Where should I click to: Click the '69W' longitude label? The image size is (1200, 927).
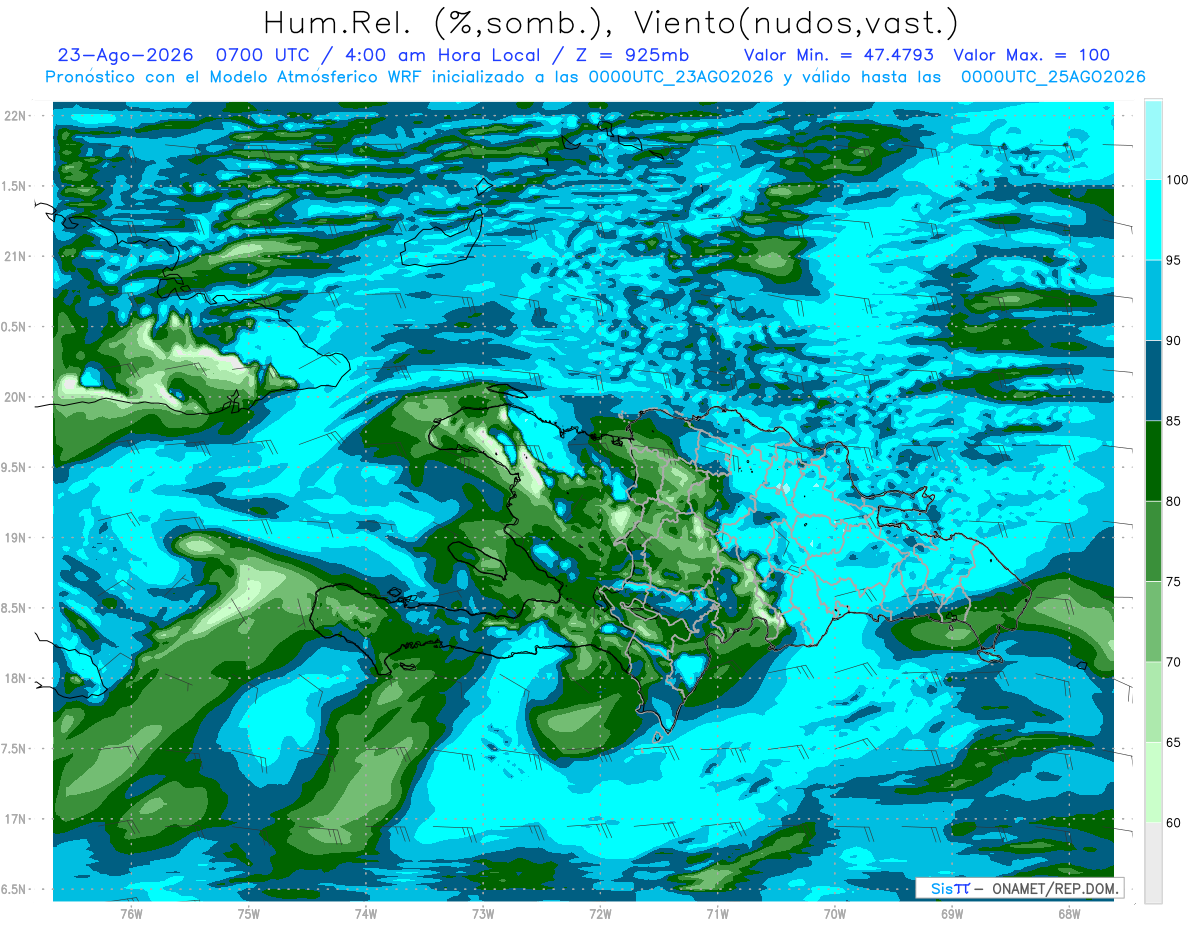(952, 914)
